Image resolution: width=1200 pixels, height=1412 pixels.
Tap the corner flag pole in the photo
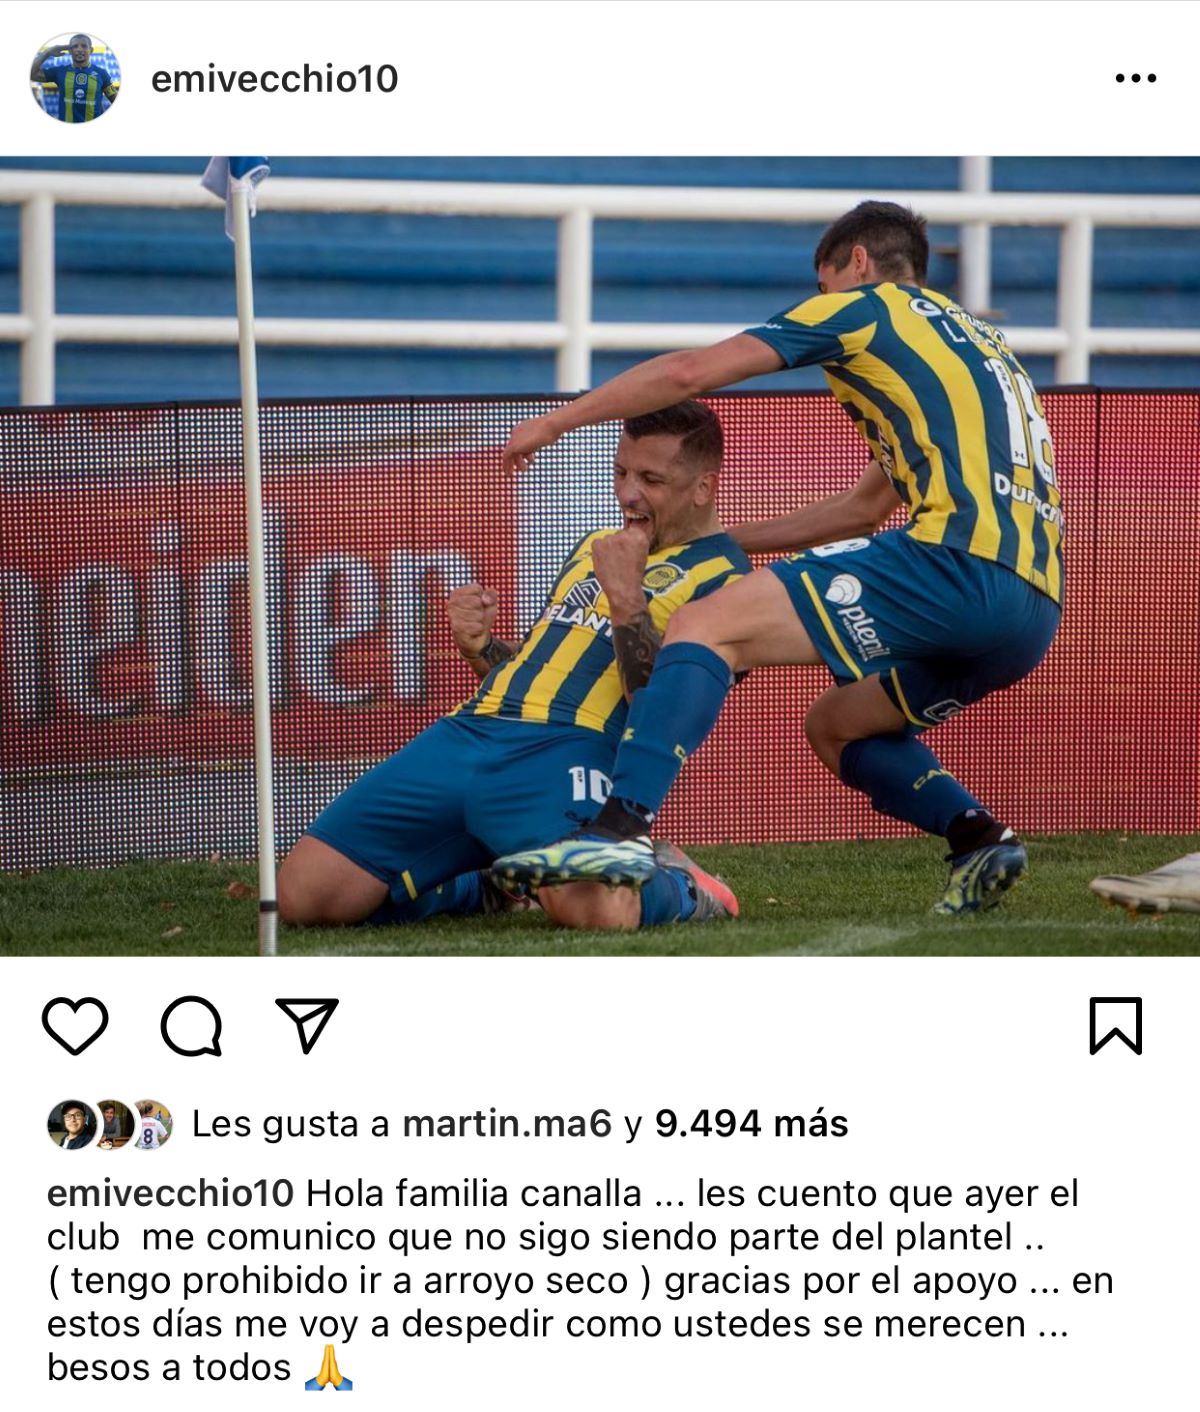255,560
